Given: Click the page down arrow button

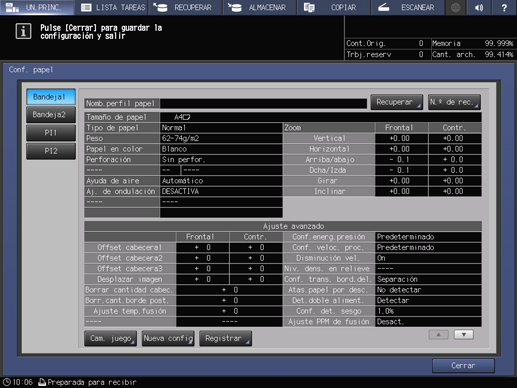Looking at the screenshot, I should coord(464,335).
